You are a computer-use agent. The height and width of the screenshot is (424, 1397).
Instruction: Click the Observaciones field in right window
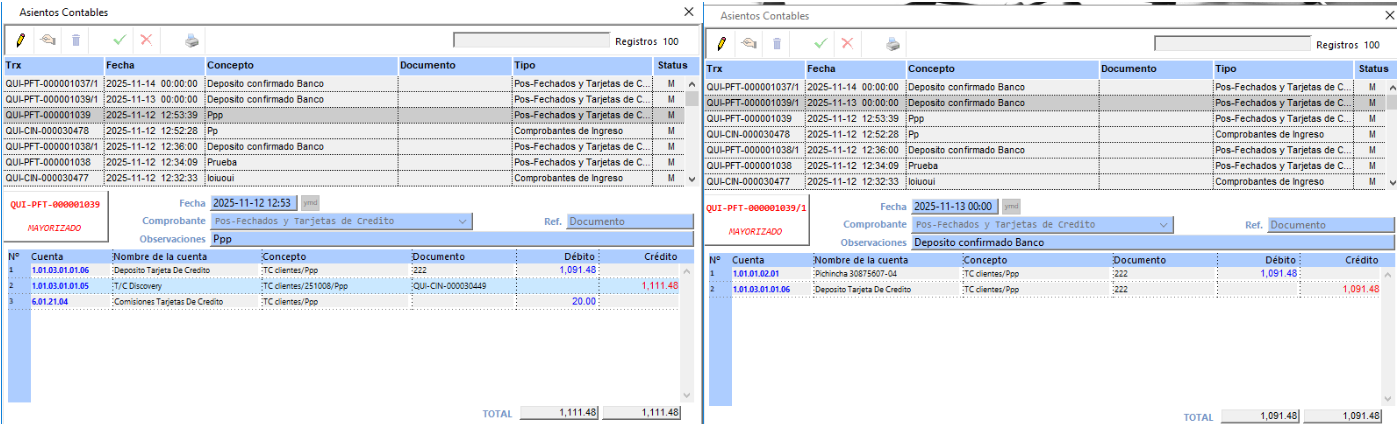pos(1151,242)
